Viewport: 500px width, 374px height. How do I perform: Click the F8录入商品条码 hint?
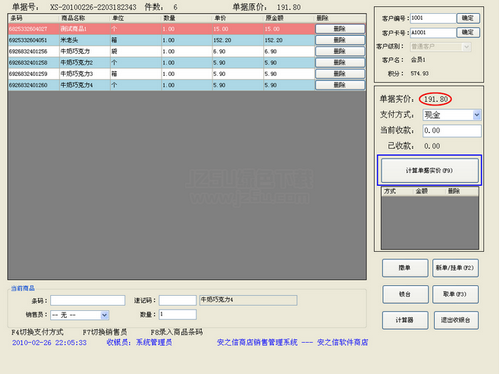pyautogui.click(x=177, y=332)
